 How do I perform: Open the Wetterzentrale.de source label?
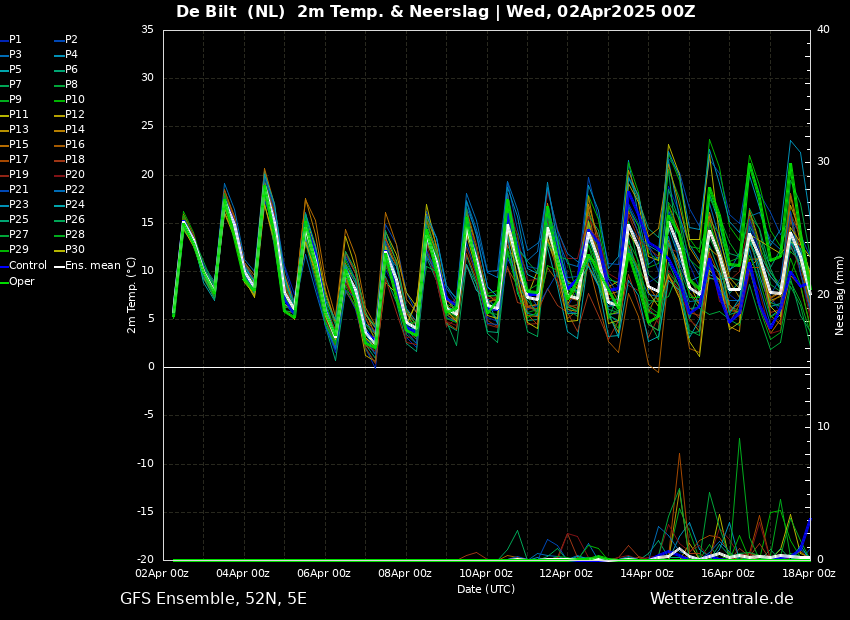(722, 599)
